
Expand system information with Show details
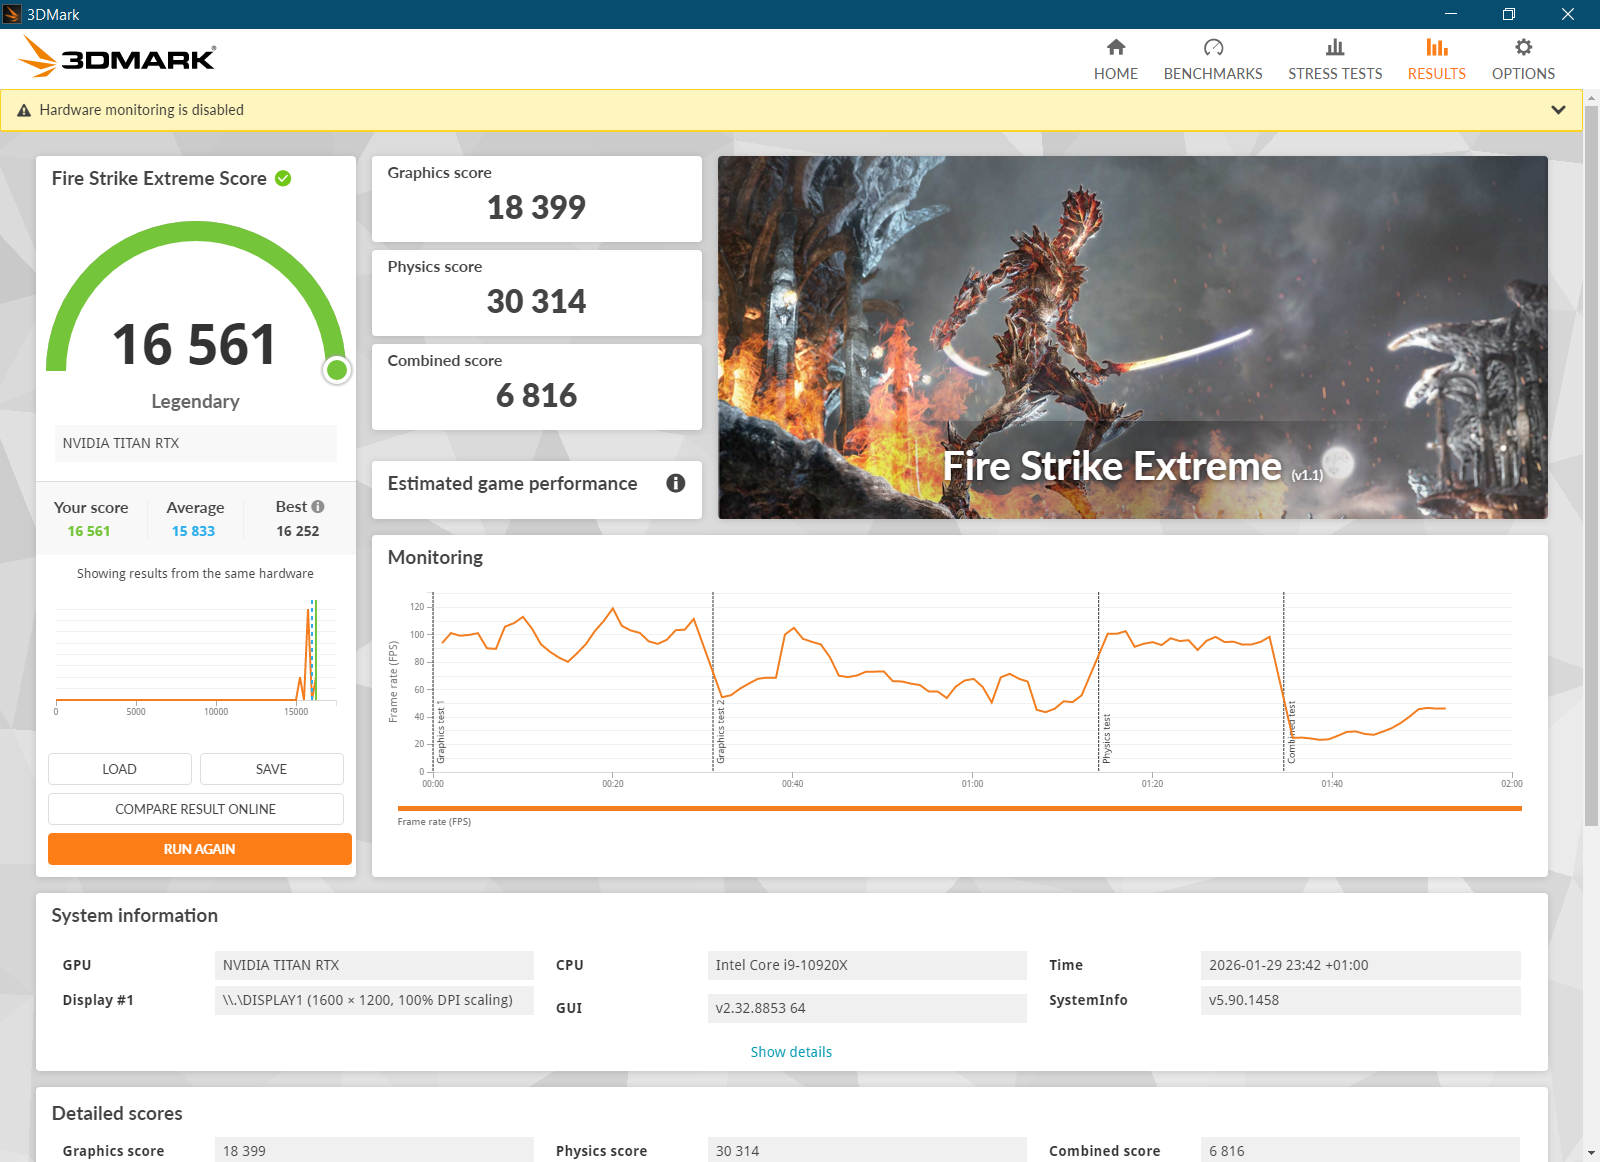pyautogui.click(x=790, y=1052)
